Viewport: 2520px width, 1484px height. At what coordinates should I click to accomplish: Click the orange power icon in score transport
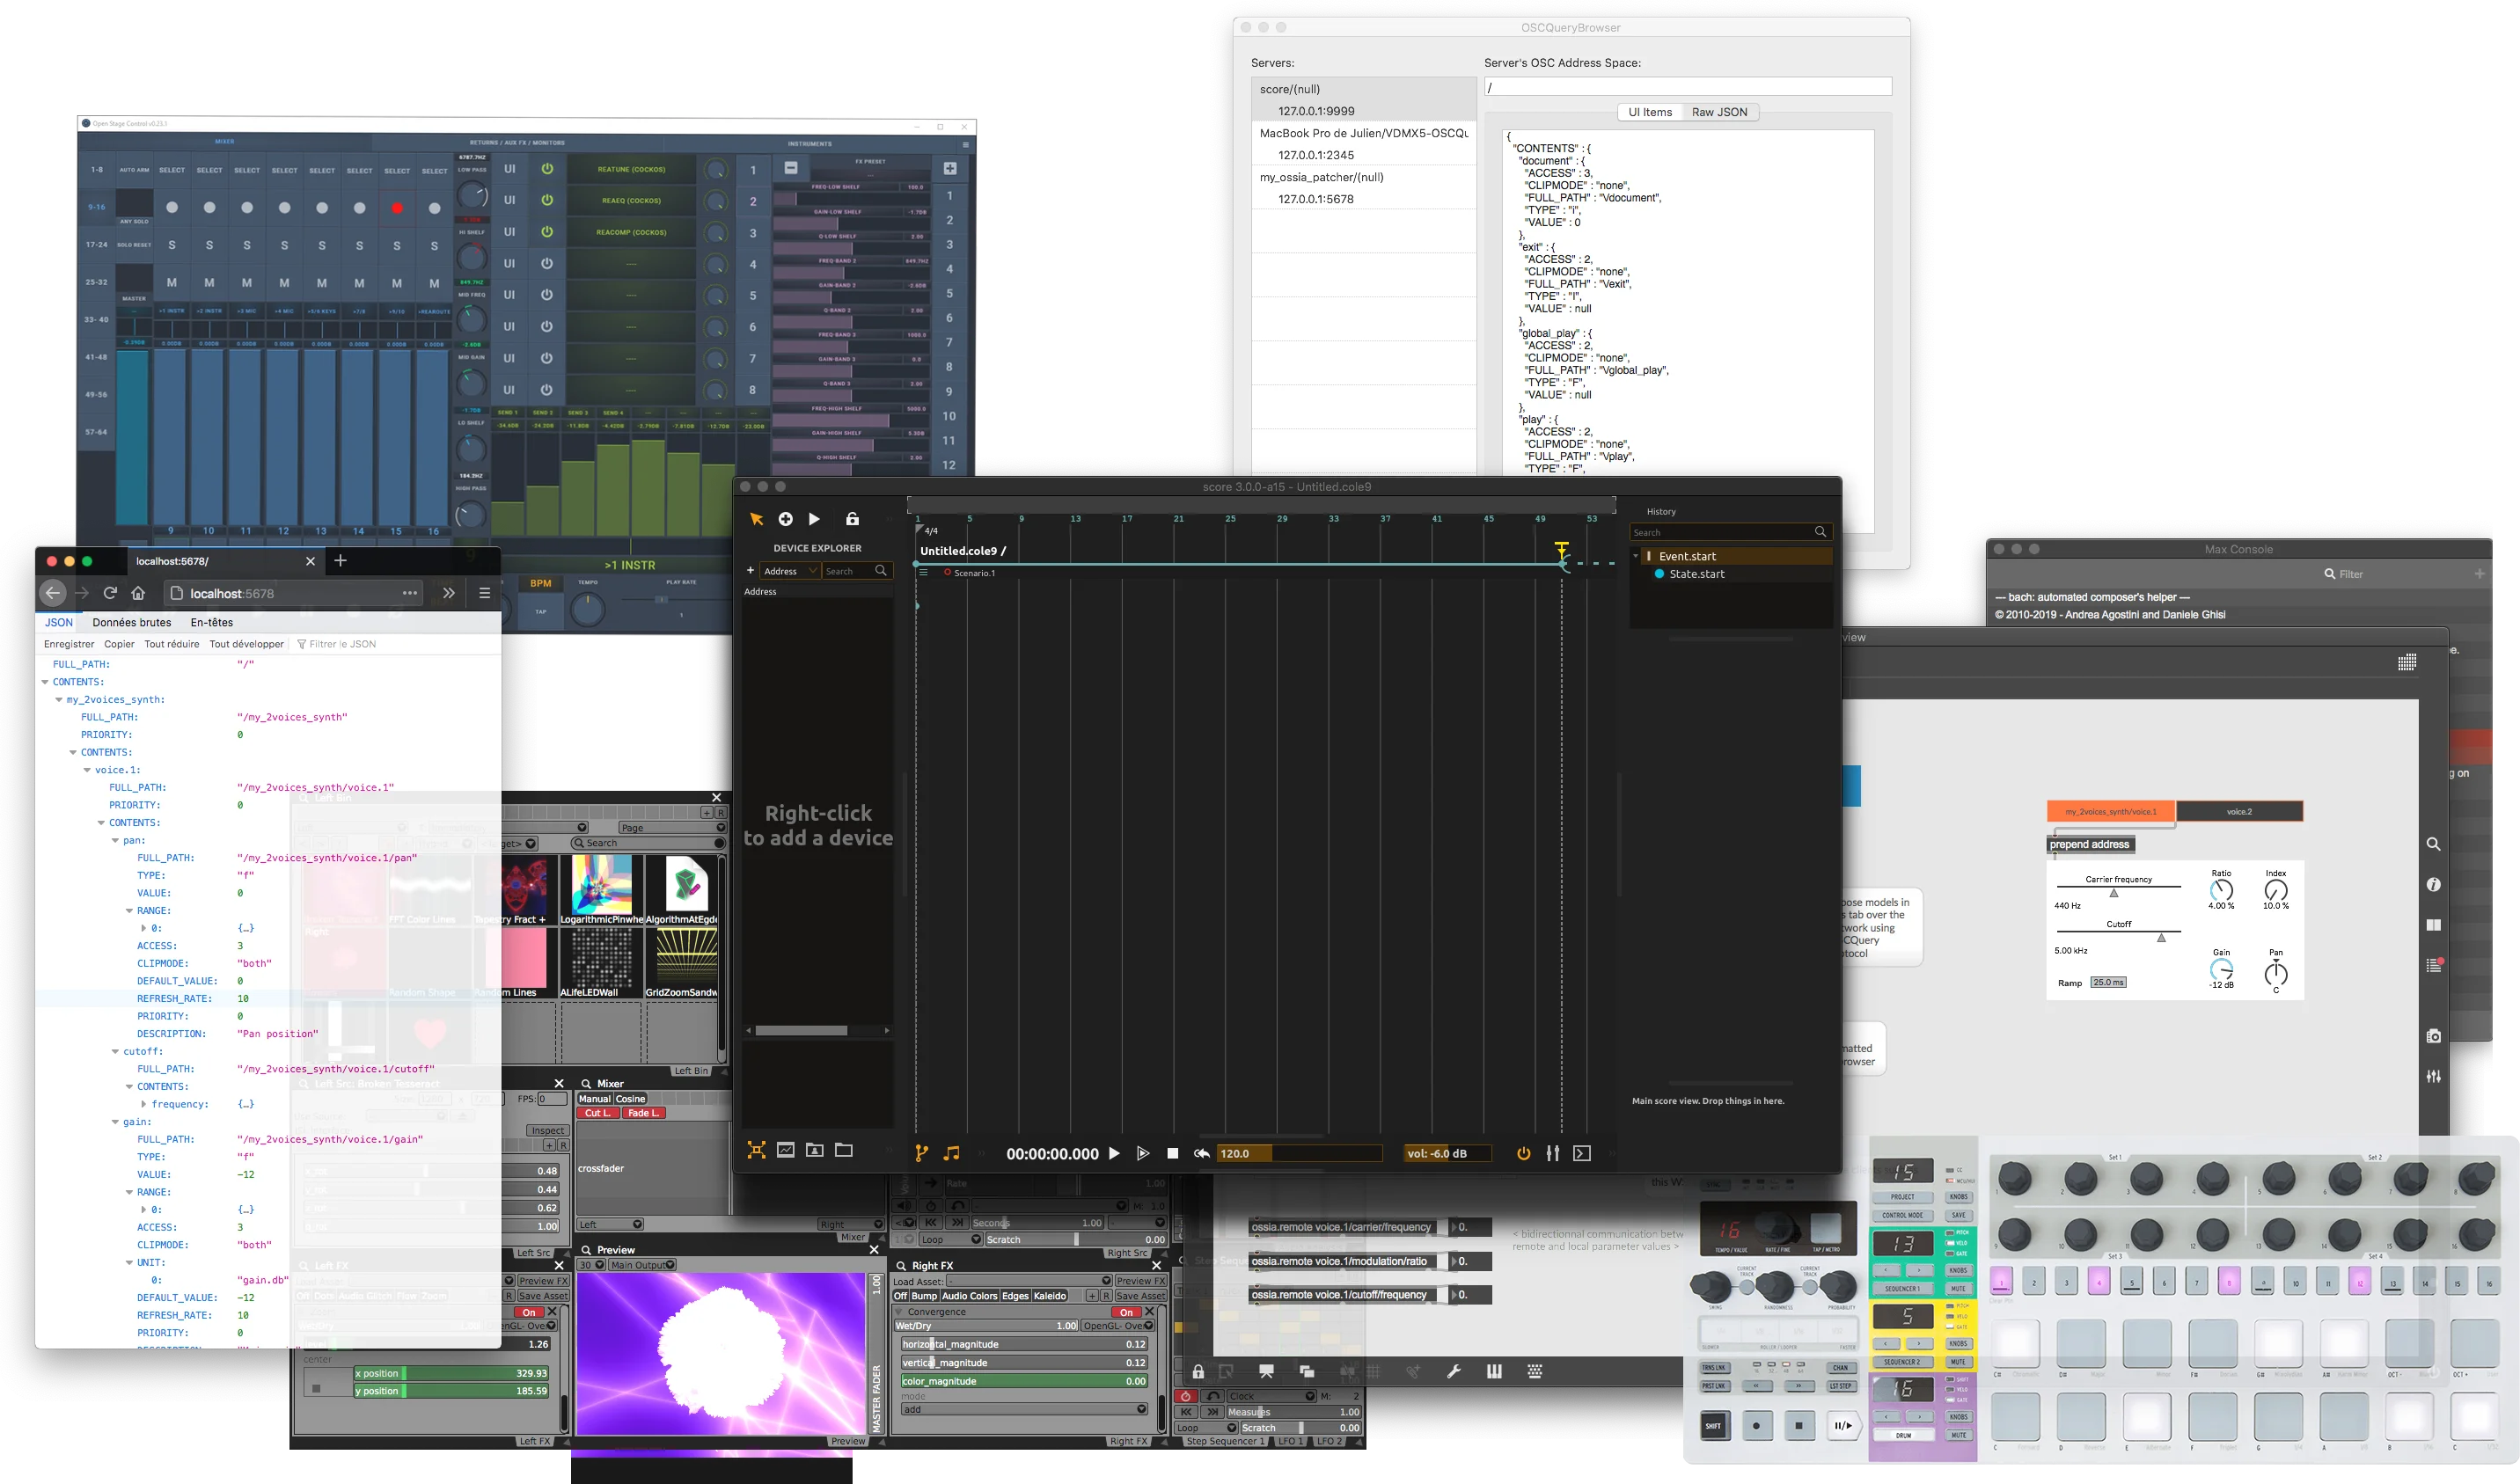pos(1523,1153)
